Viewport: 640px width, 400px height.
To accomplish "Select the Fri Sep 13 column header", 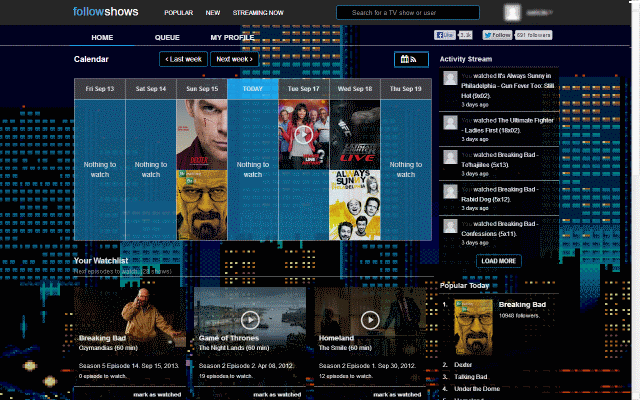I will point(100,89).
